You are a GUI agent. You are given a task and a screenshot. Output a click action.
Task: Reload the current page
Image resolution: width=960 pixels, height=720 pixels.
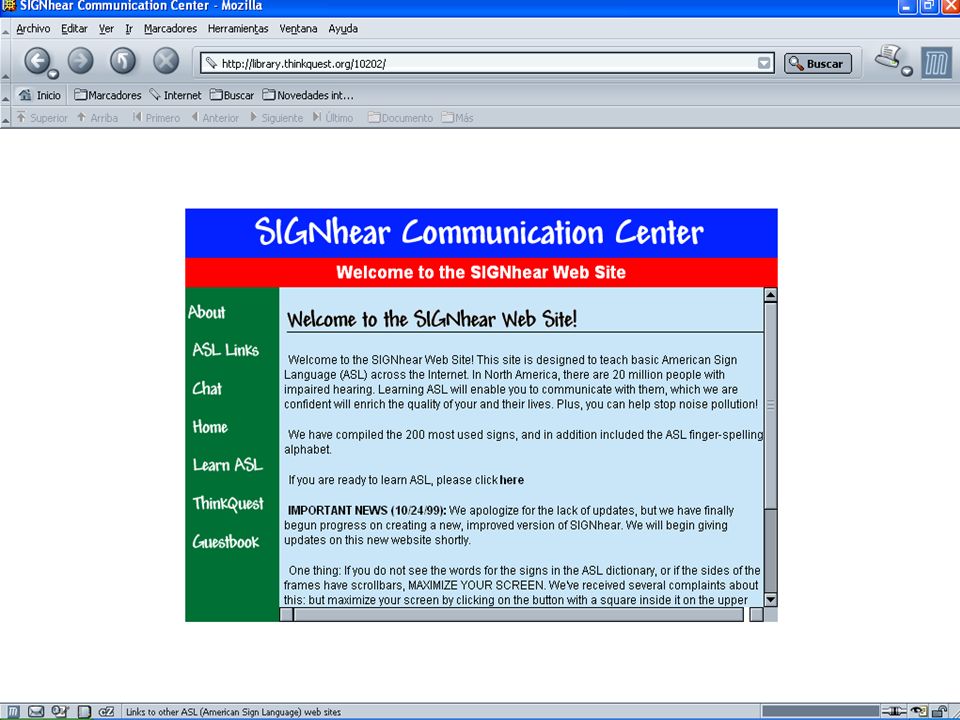tap(123, 61)
